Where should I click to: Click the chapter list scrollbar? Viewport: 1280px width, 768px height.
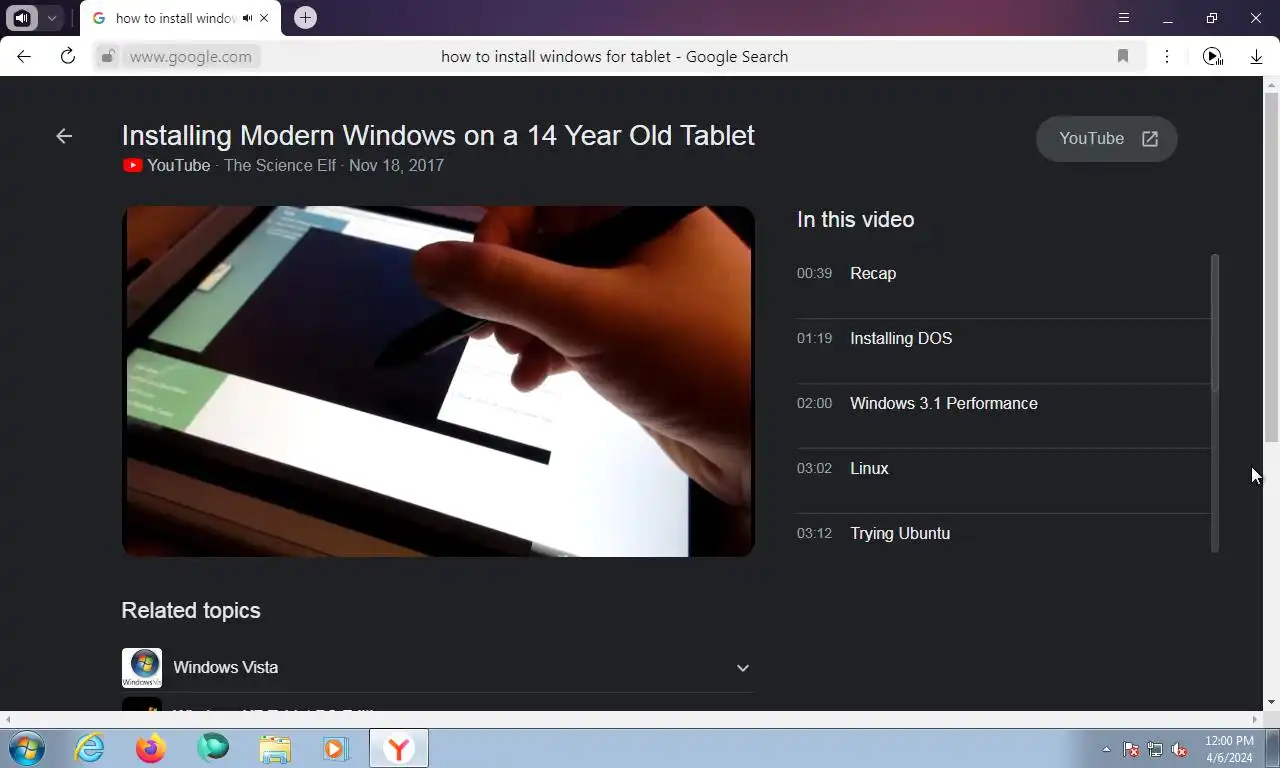point(1215,322)
